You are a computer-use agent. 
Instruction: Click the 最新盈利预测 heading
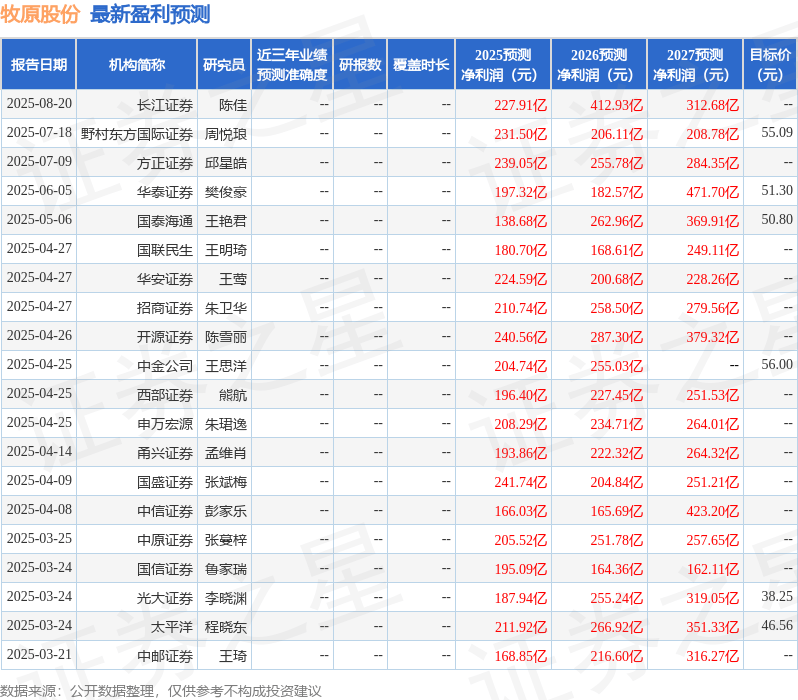click(x=150, y=14)
